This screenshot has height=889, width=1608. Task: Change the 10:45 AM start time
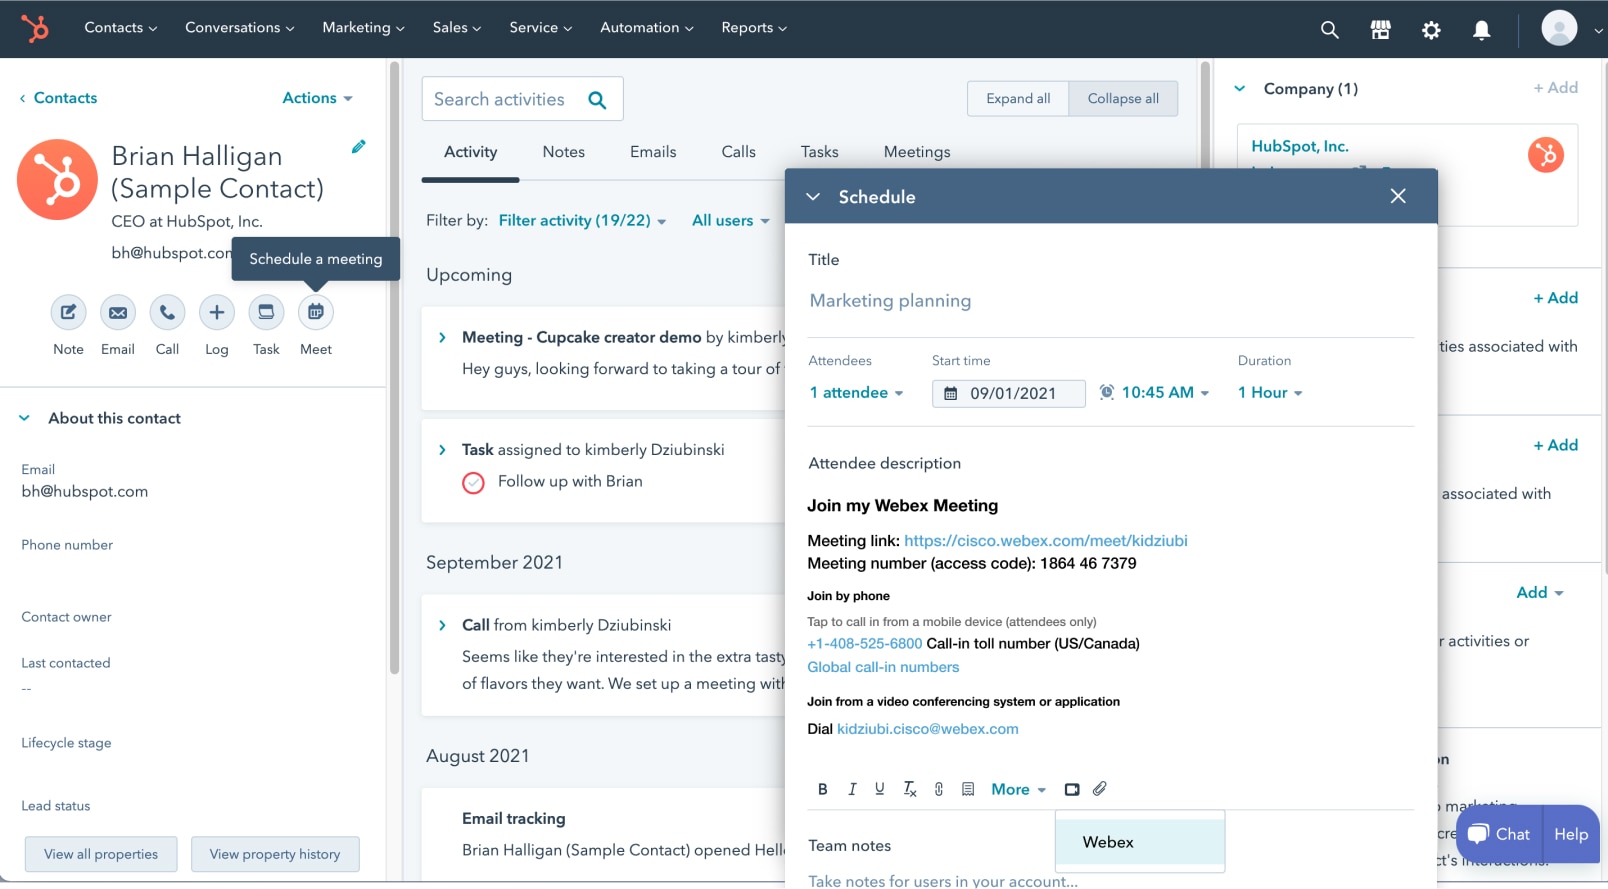(x=1165, y=393)
